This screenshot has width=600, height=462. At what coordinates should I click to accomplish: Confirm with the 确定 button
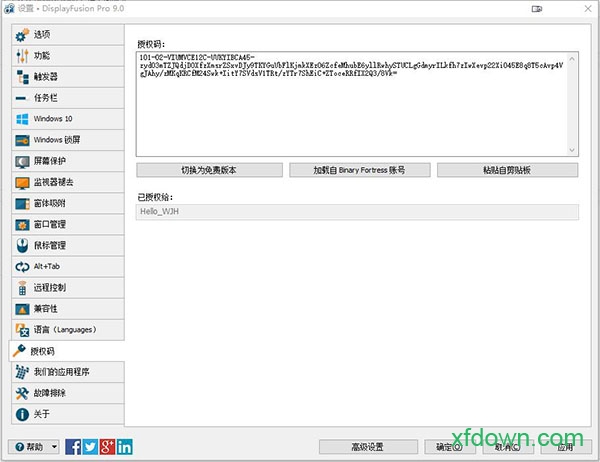point(450,447)
